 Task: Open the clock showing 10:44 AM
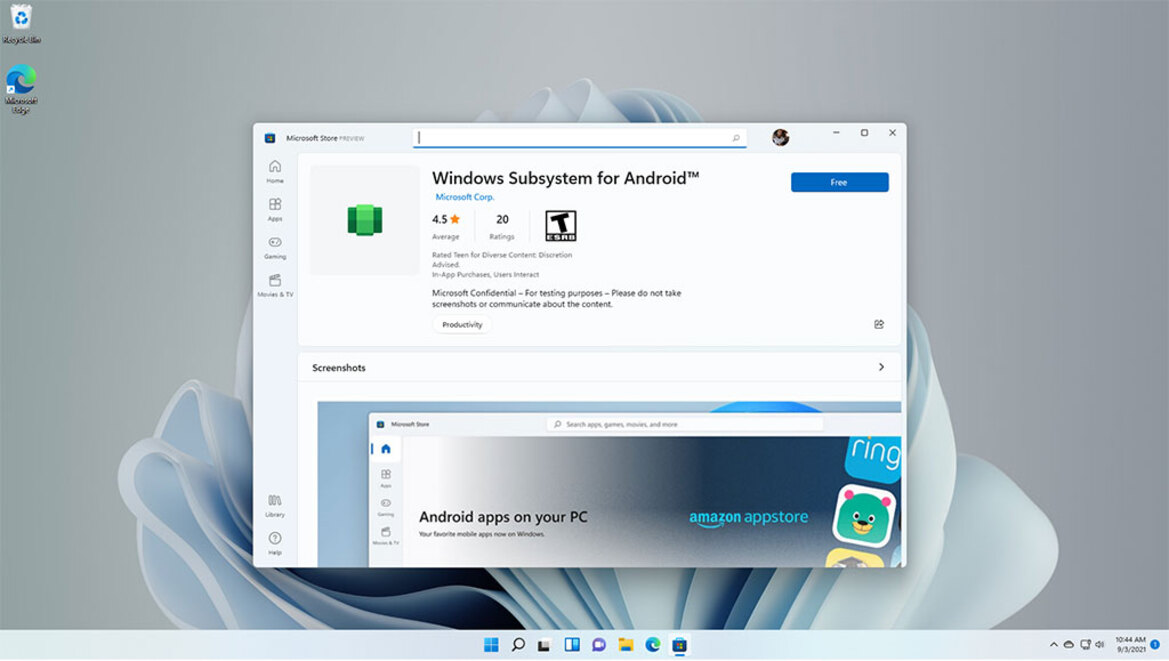coord(1130,645)
